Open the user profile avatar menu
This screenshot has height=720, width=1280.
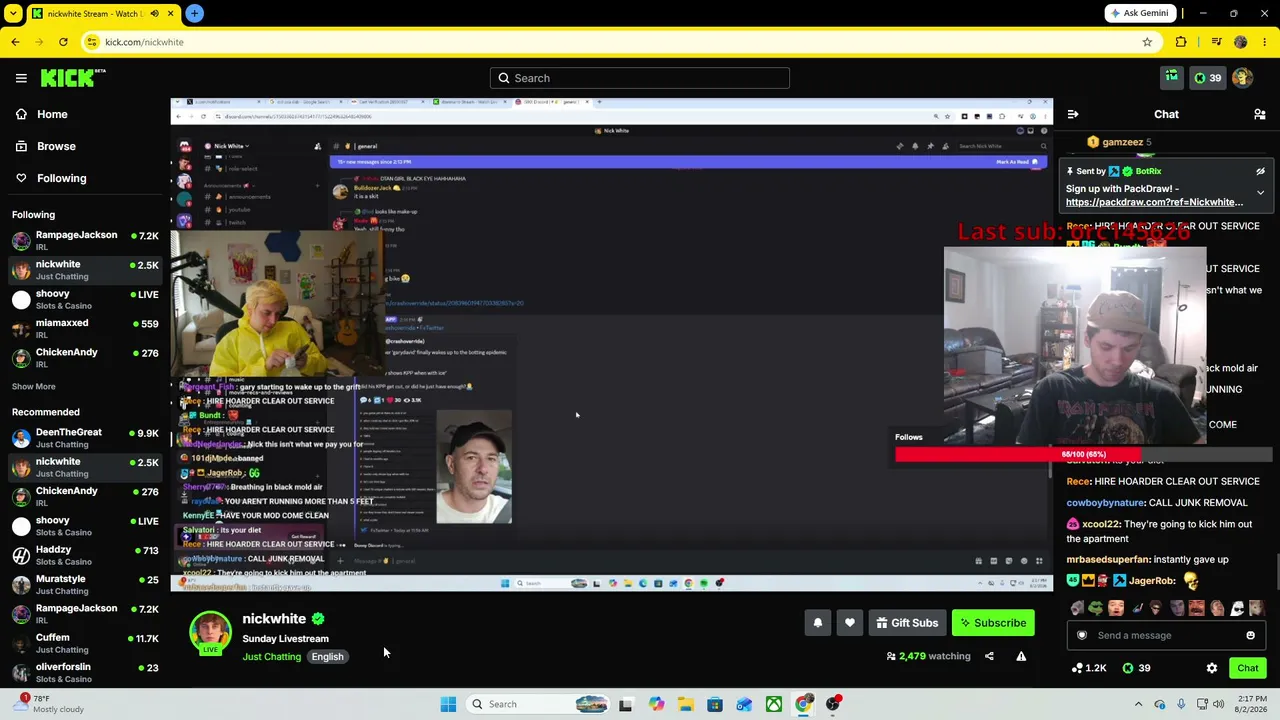coord(1243,78)
